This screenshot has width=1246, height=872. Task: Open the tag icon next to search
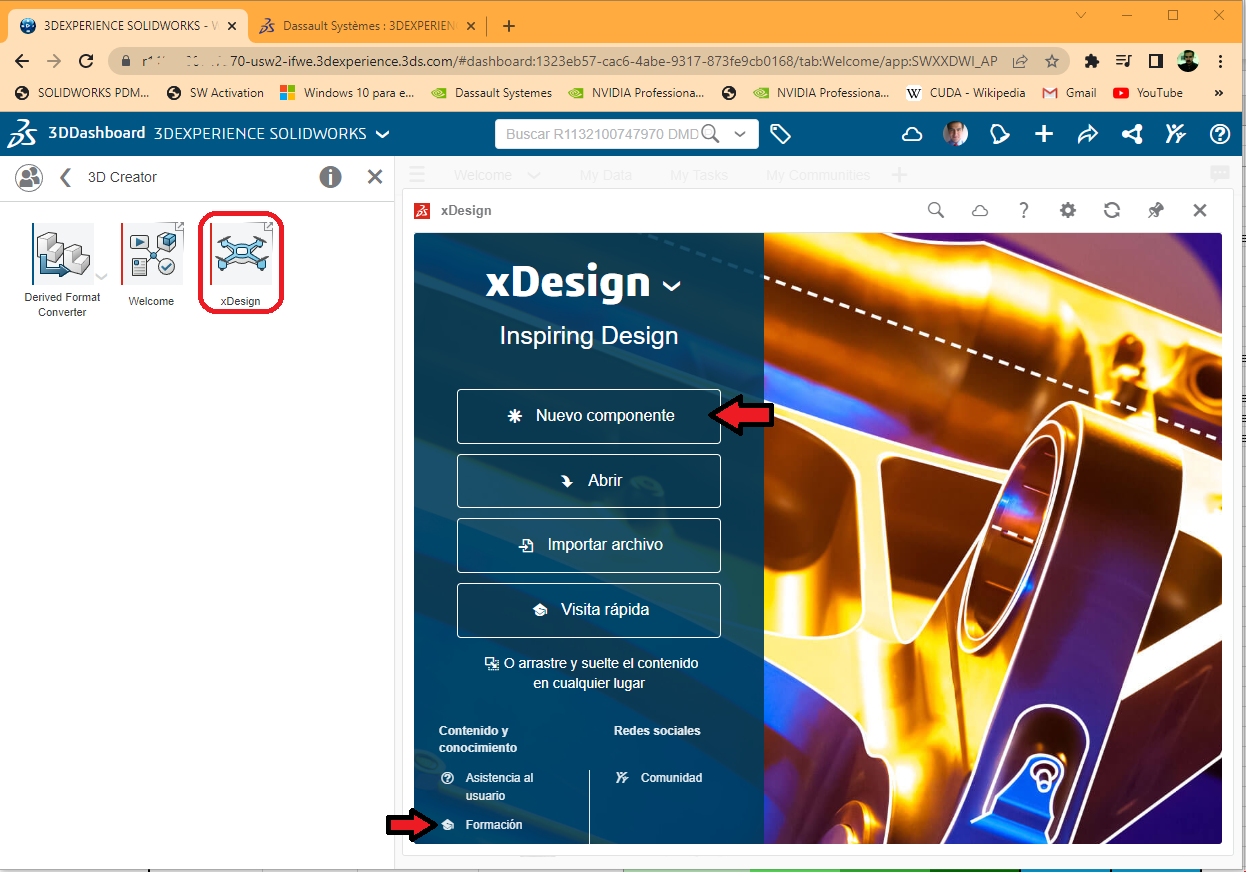[781, 134]
